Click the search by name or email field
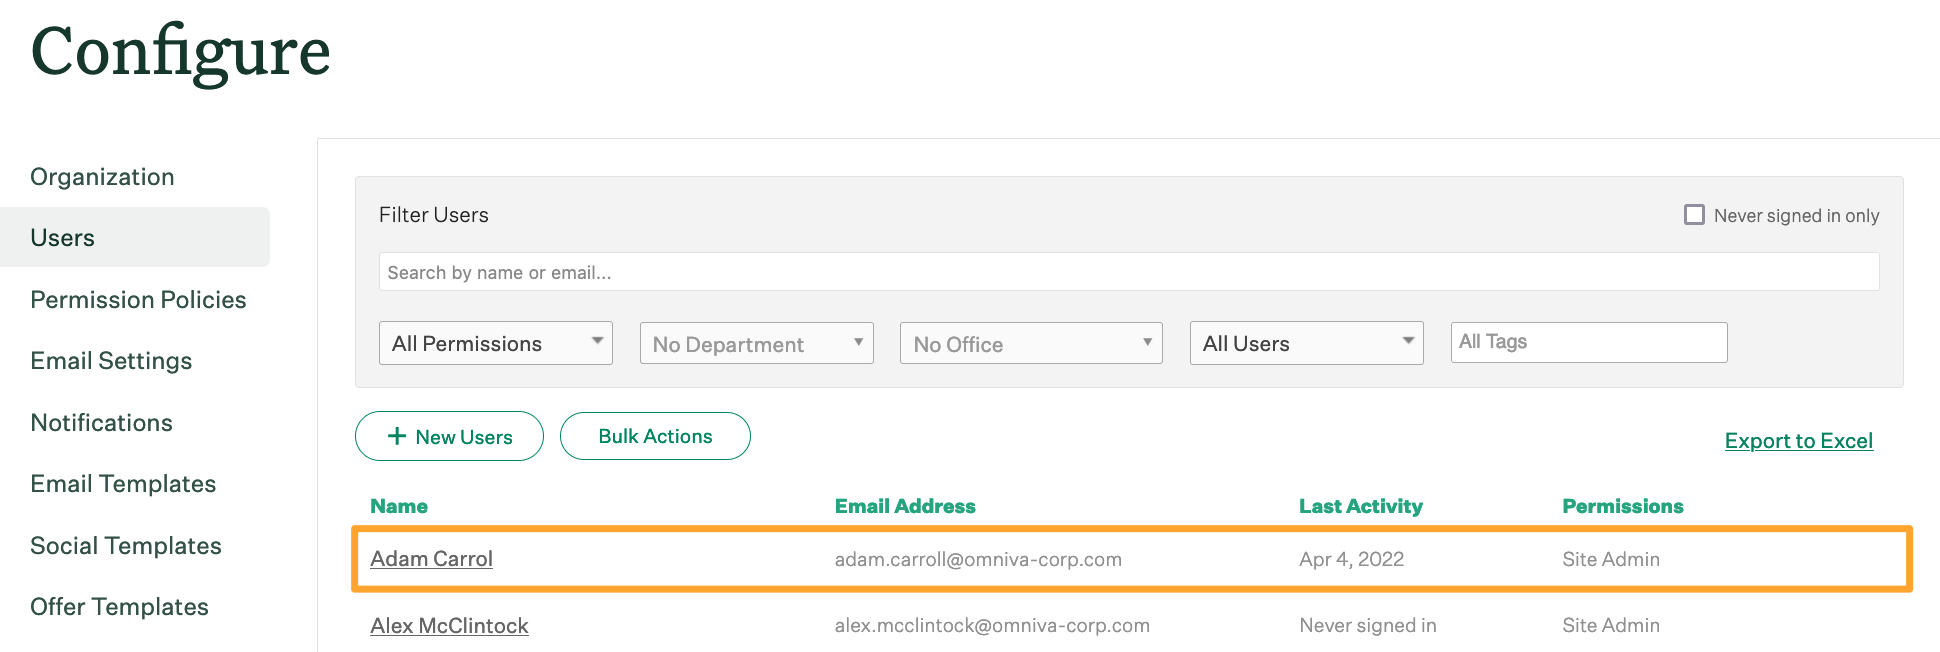The width and height of the screenshot is (1940, 652). [x=1128, y=271]
